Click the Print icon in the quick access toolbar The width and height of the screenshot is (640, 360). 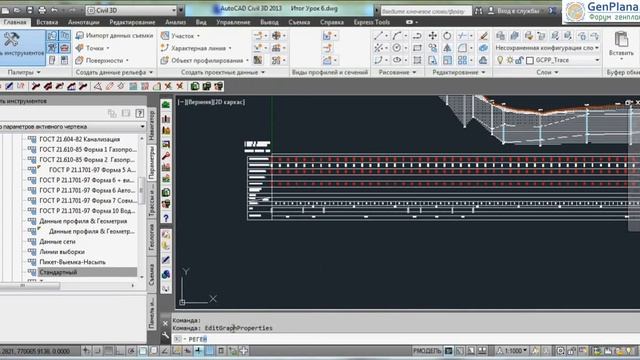[x=42, y=10]
